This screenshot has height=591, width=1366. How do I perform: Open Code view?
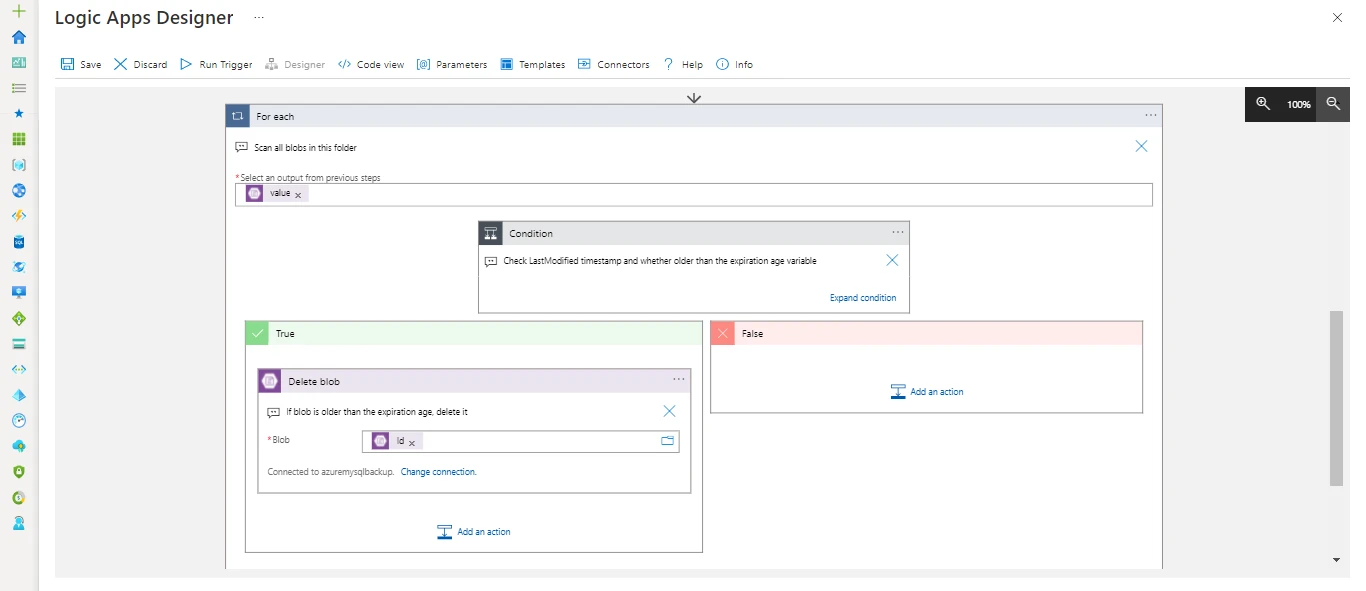(371, 63)
